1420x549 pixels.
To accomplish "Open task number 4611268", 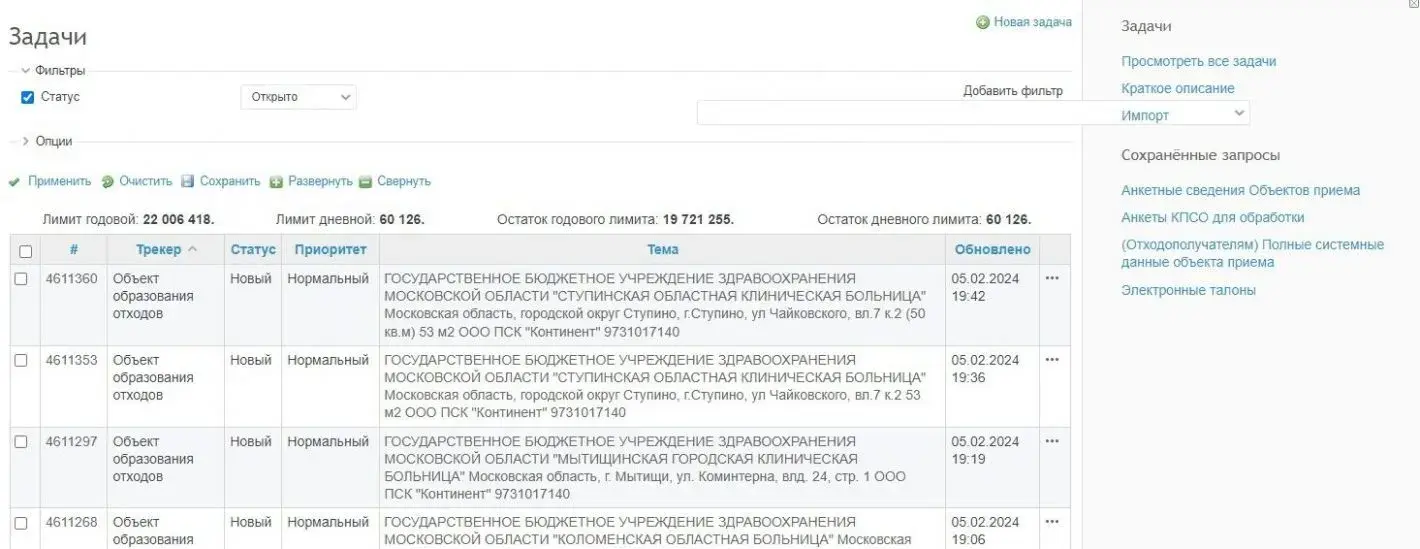I will coord(72,522).
